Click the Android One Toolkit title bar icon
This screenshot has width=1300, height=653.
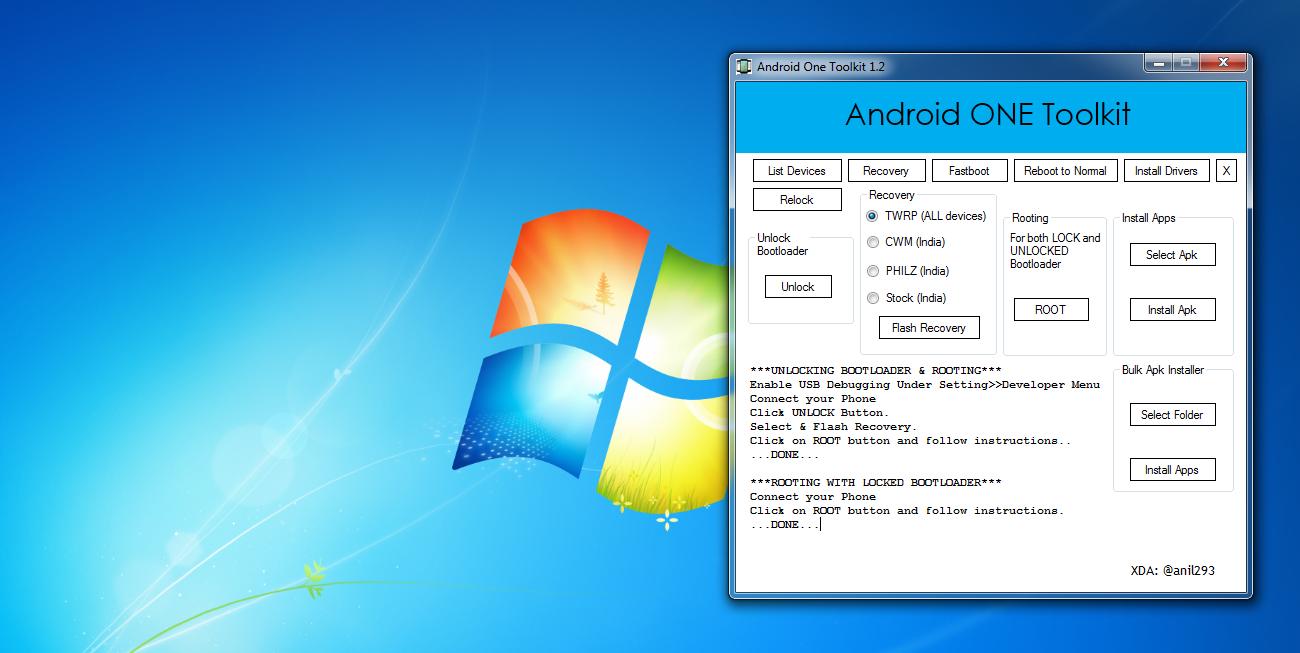pos(744,67)
